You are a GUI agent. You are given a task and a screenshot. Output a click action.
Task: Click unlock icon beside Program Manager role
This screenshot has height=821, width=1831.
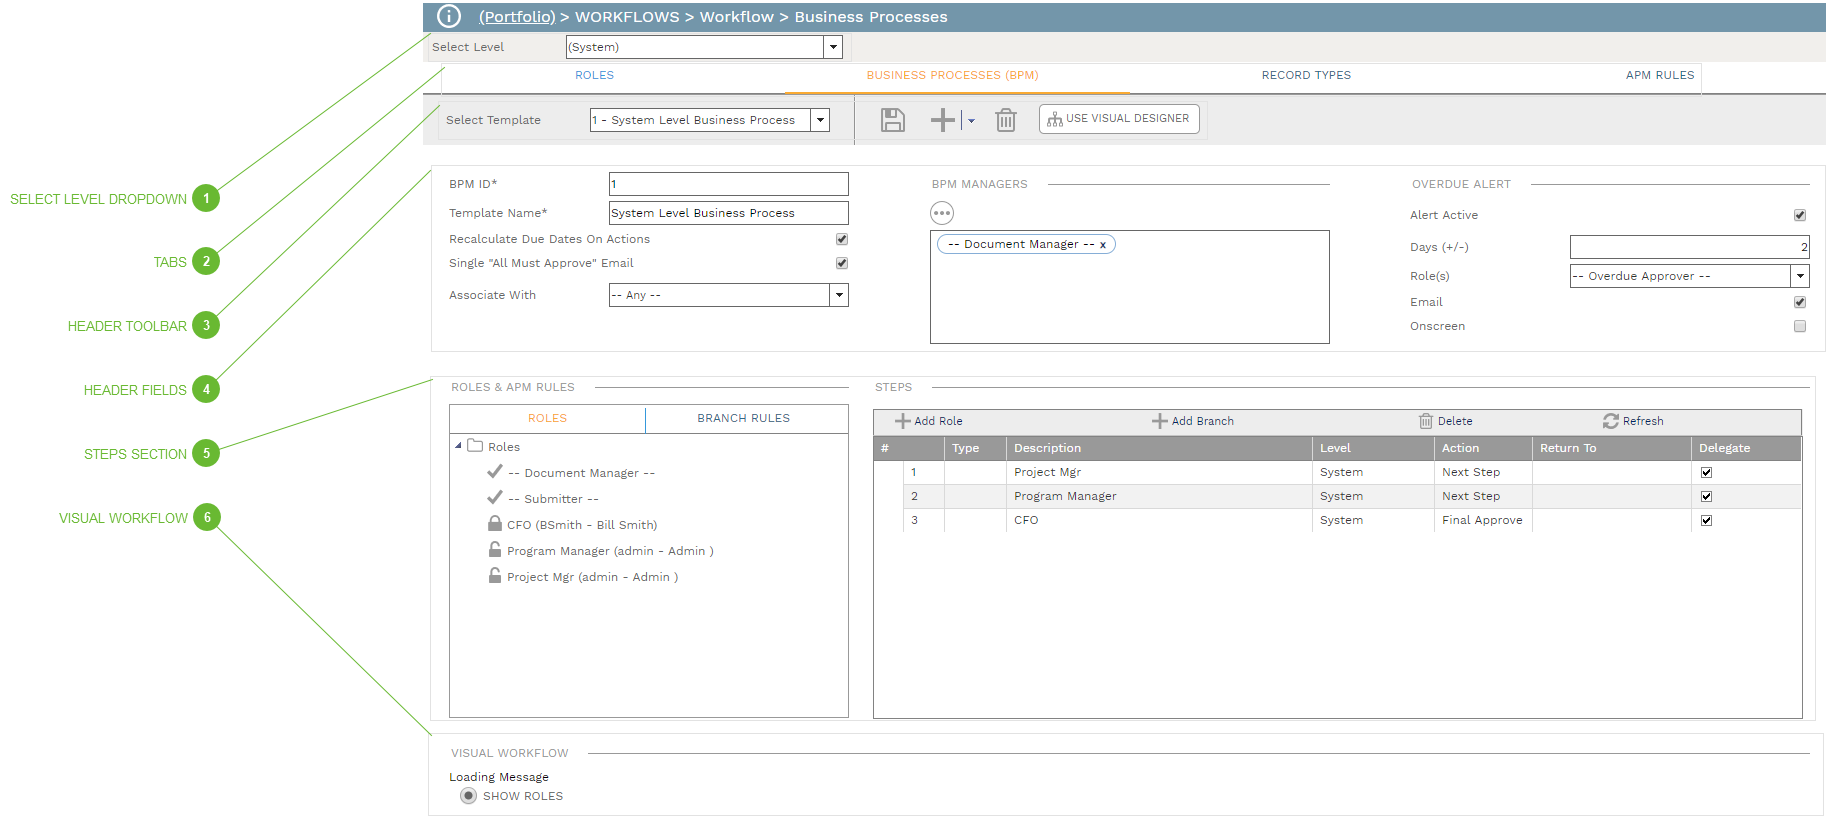(x=495, y=549)
